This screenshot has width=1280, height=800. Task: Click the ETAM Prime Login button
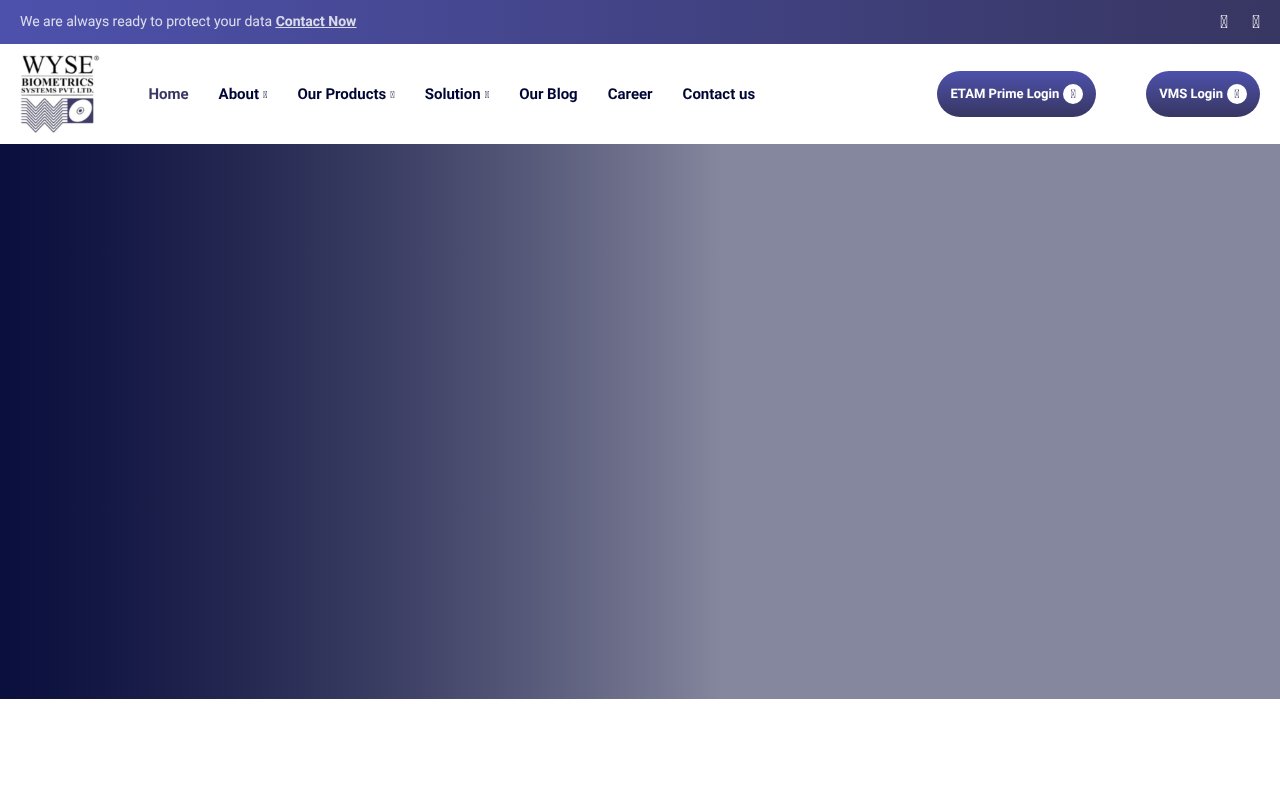click(x=1016, y=93)
